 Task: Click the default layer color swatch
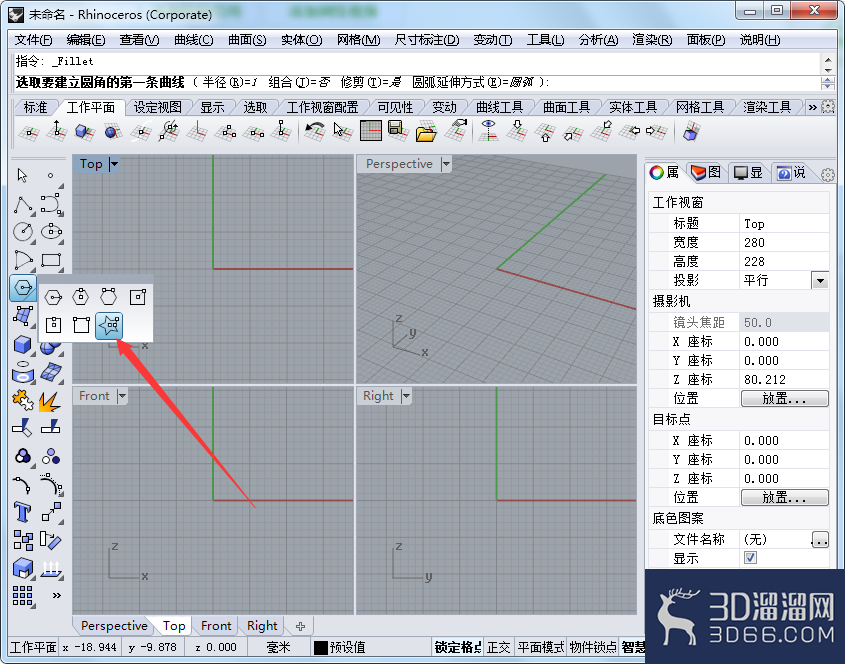320,647
